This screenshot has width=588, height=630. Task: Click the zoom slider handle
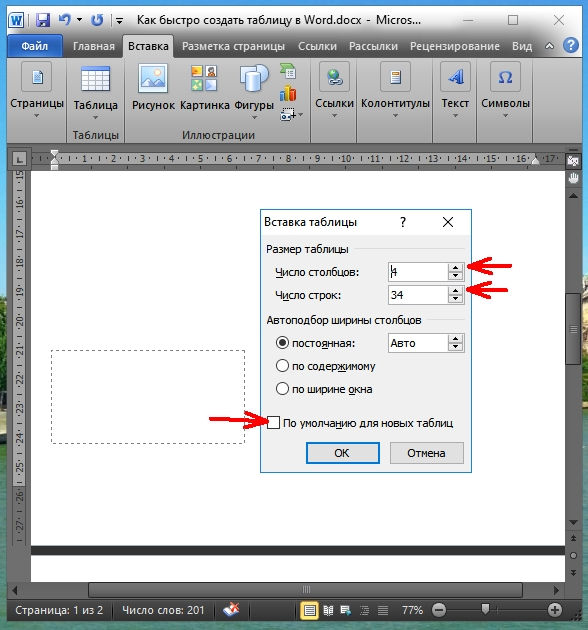tap(485, 610)
